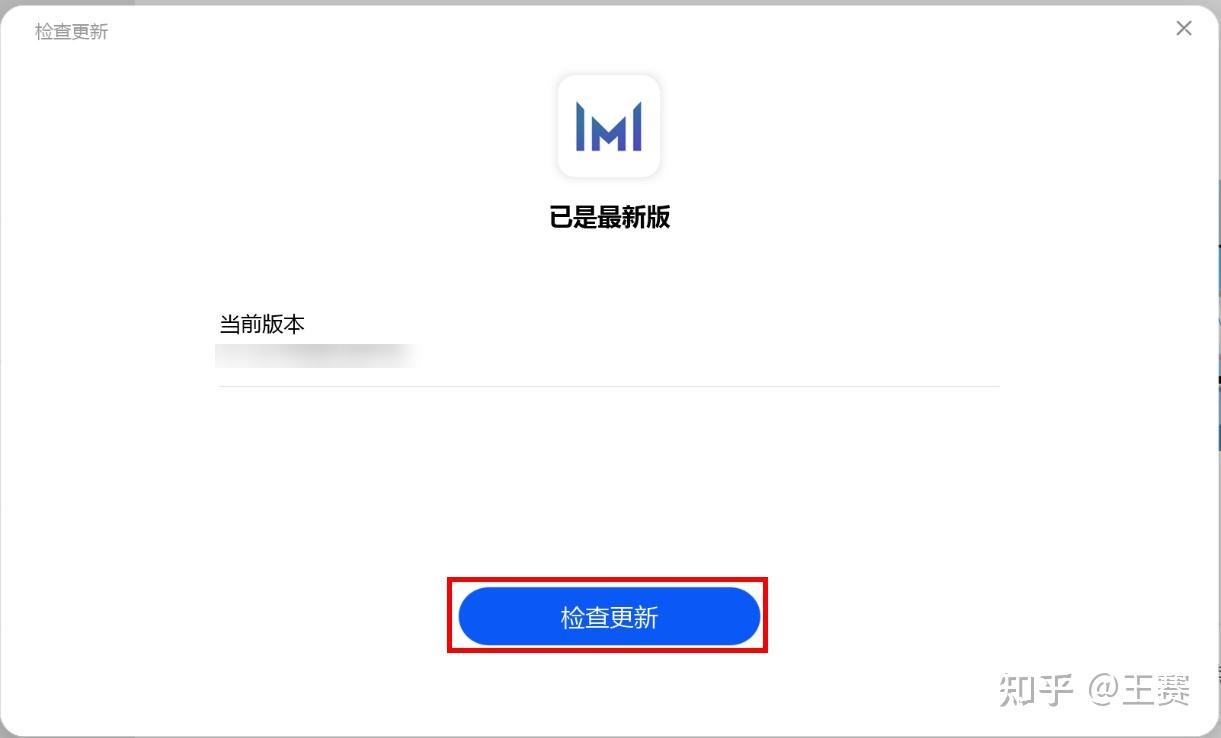
Task: Click the 知乎 watermark logo
Action: tap(1037, 690)
